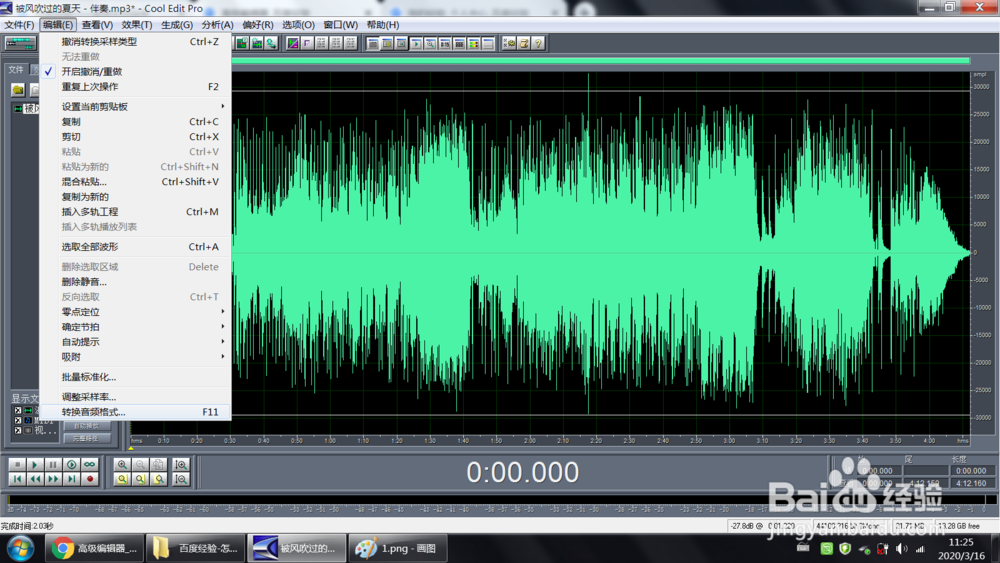Click the level meters window toolbar icon
This screenshot has width=1000, height=563.
(473, 43)
